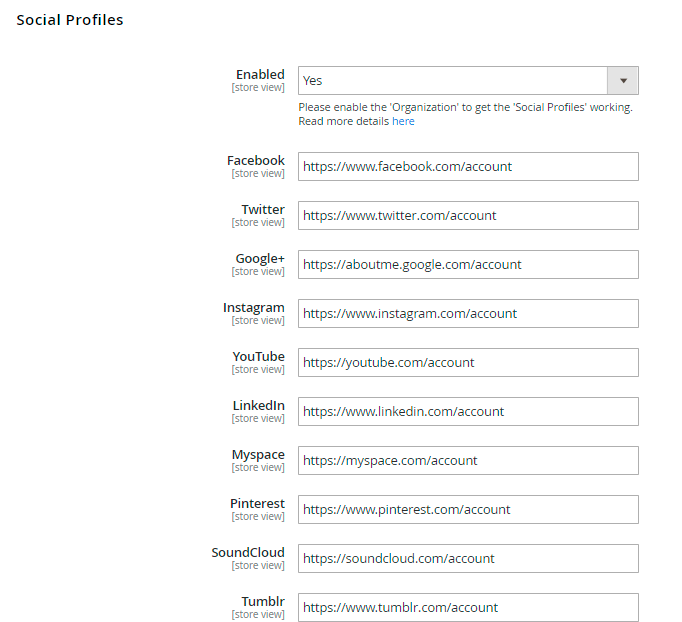
Task: Select the Instagram URL text box
Action: [x=468, y=314]
